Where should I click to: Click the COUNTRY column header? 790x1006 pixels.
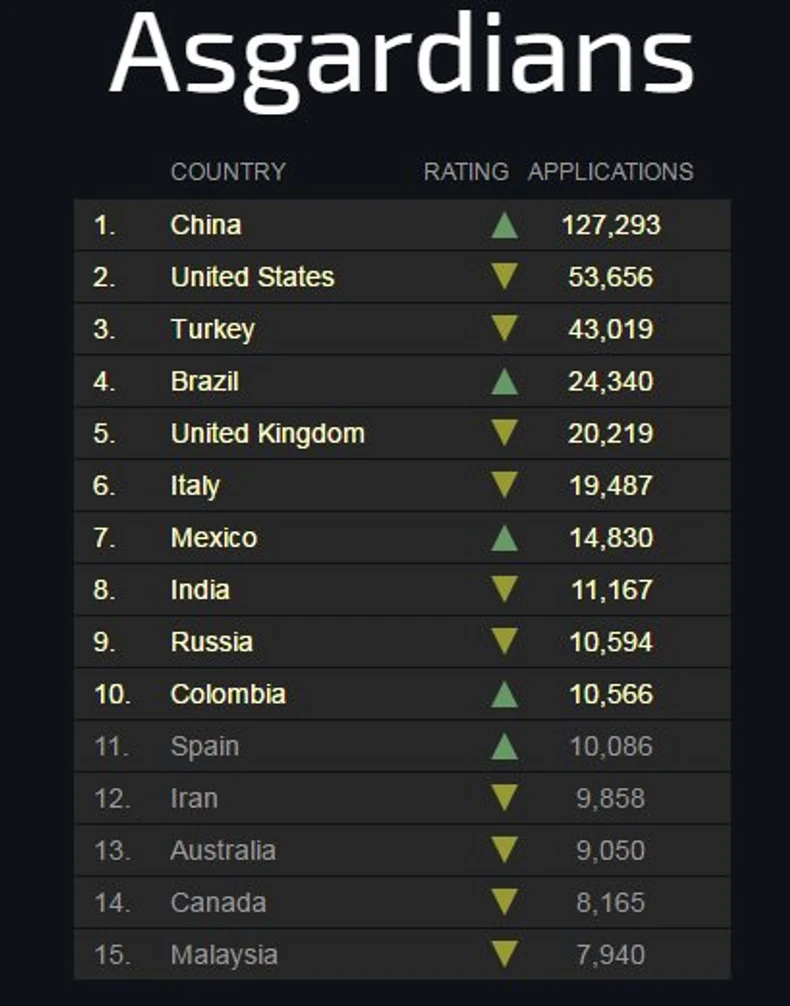(x=228, y=172)
